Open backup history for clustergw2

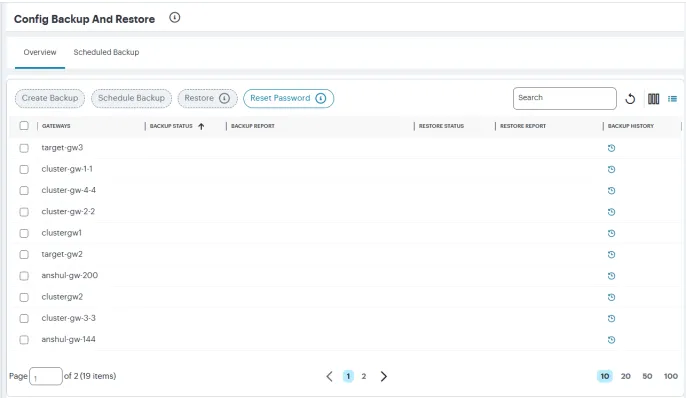click(612, 297)
